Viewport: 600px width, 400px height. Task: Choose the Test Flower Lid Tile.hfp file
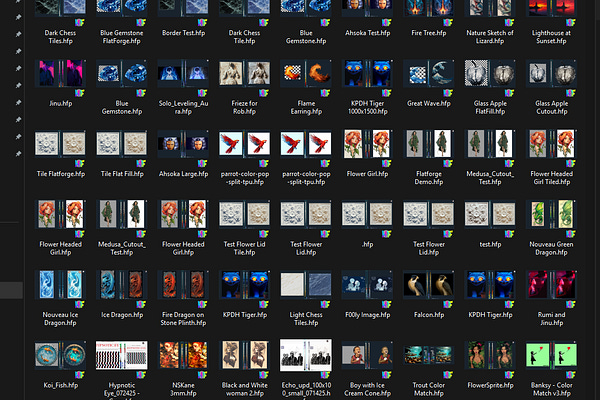pyautogui.click(x=245, y=228)
